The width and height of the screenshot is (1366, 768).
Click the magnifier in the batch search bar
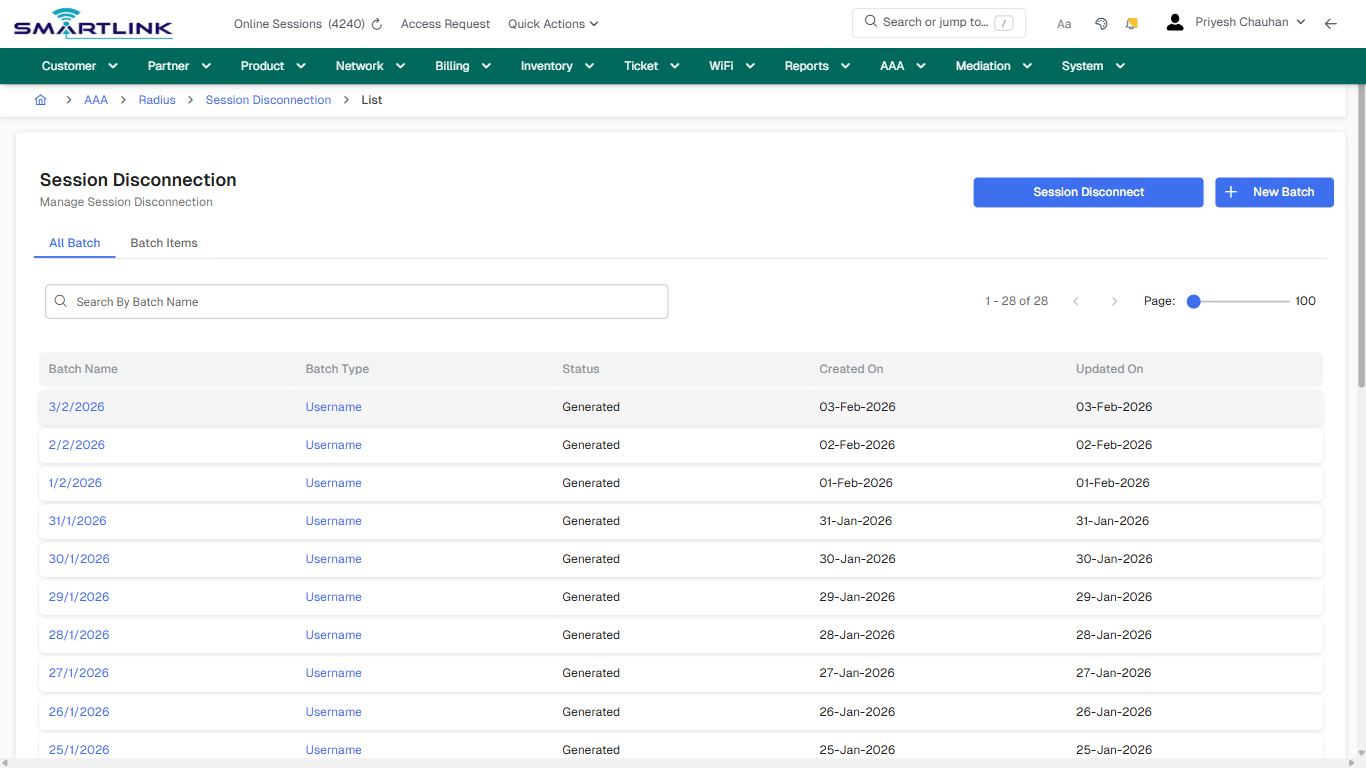tap(60, 301)
